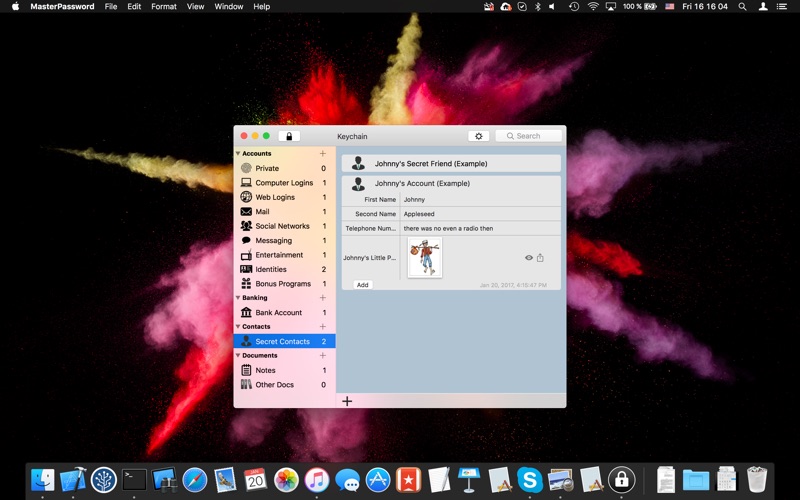Collapse the Johnny's Account (Example) entry
This screenshot has height=500, width=800.
click(451, 183)
